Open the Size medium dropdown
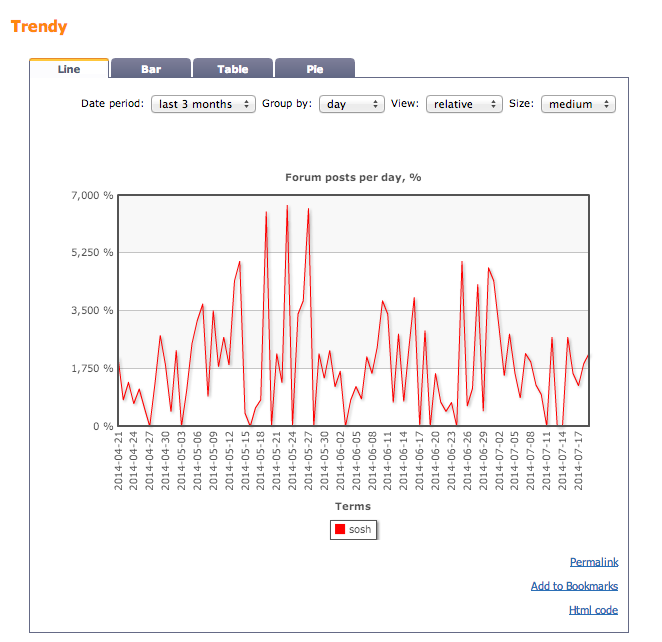This screenshot has width=662, height=642. pyautogui.click(x=577, y=104)
